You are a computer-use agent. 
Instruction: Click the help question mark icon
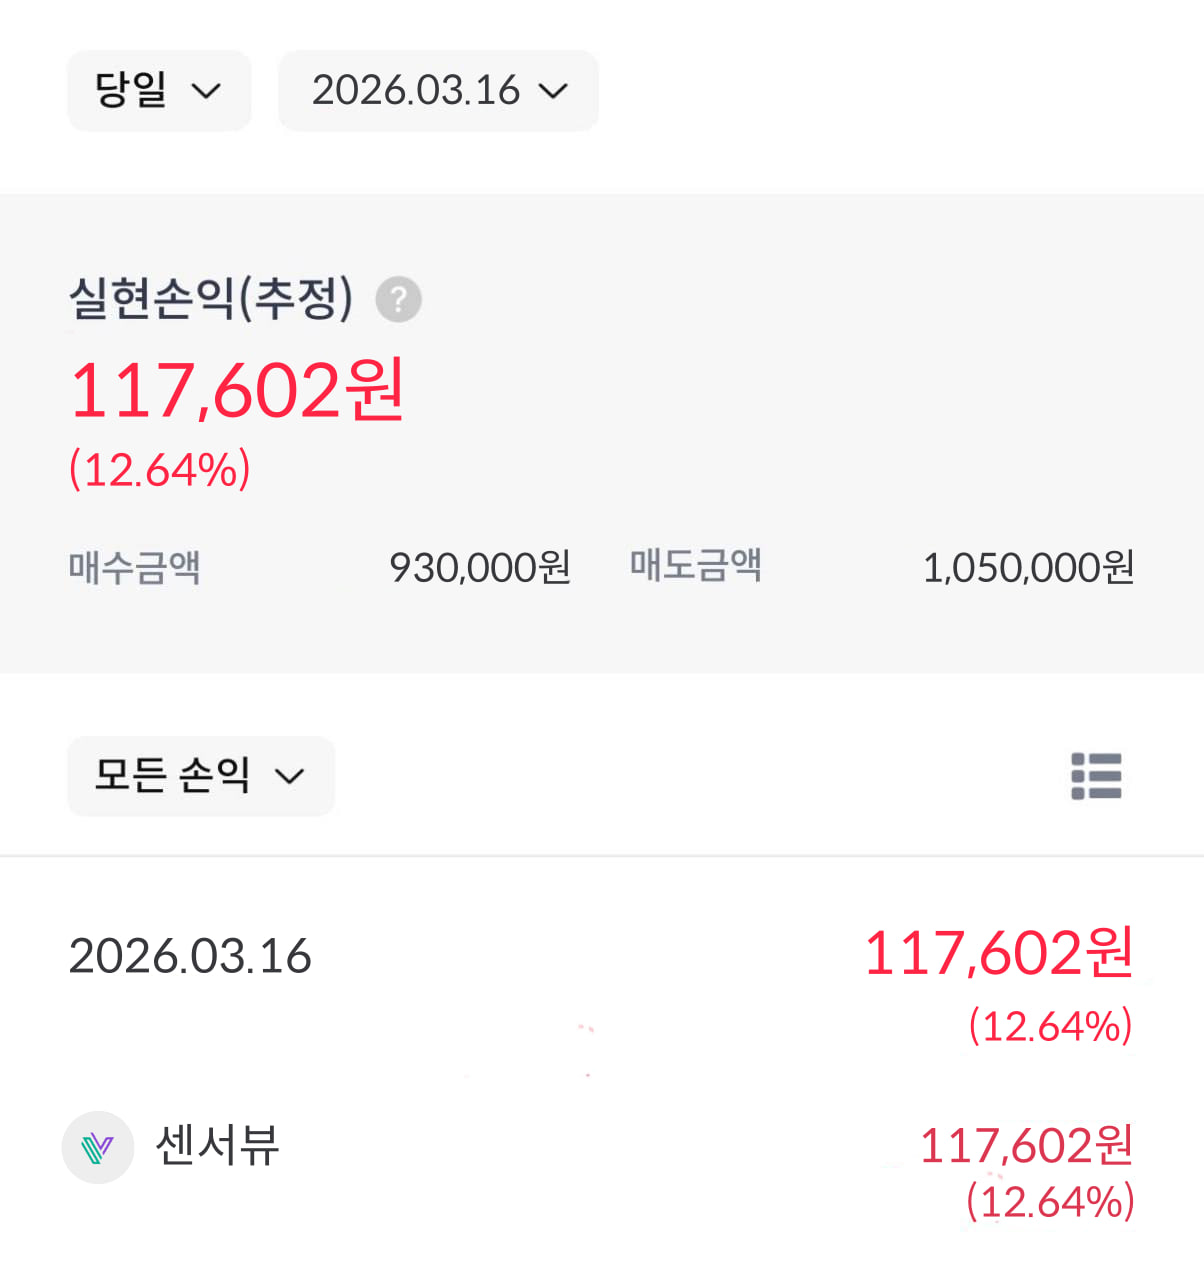point(398,299)
